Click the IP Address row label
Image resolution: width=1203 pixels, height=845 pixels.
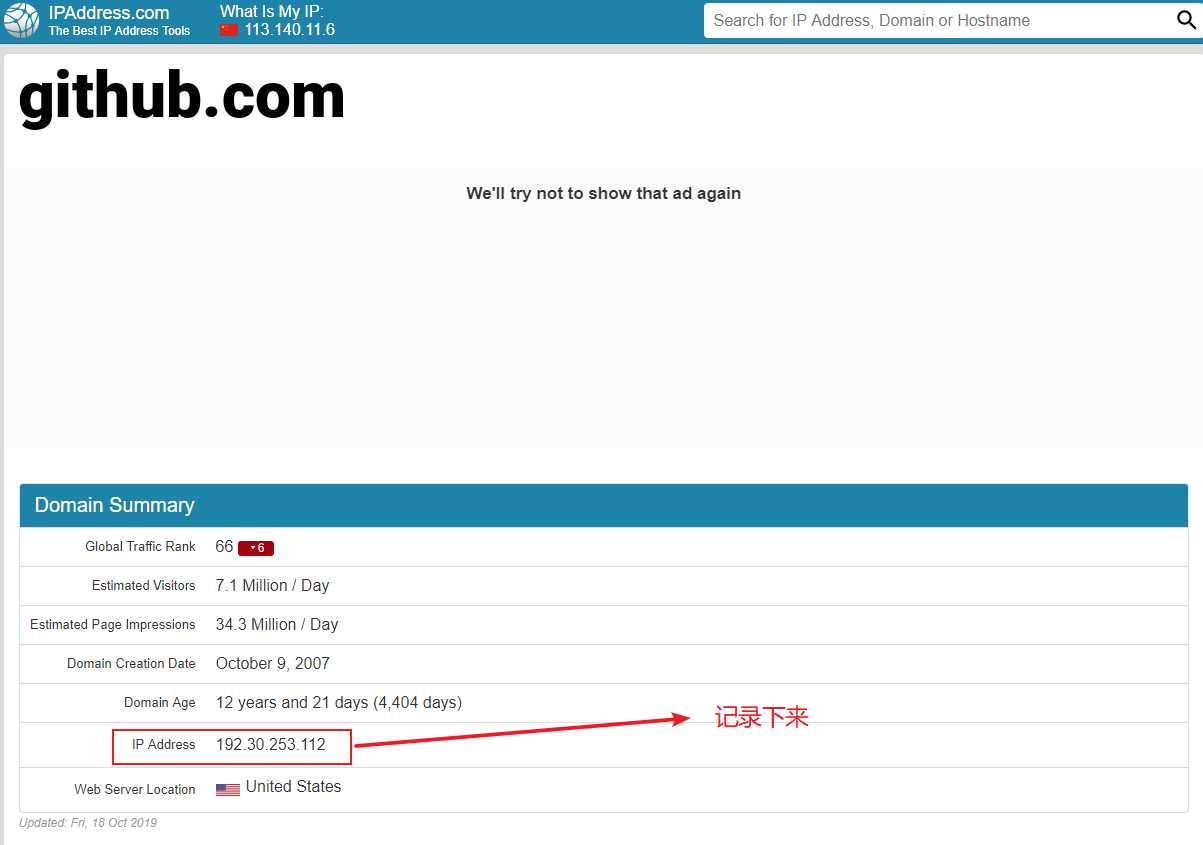click(x=164, y=745)
